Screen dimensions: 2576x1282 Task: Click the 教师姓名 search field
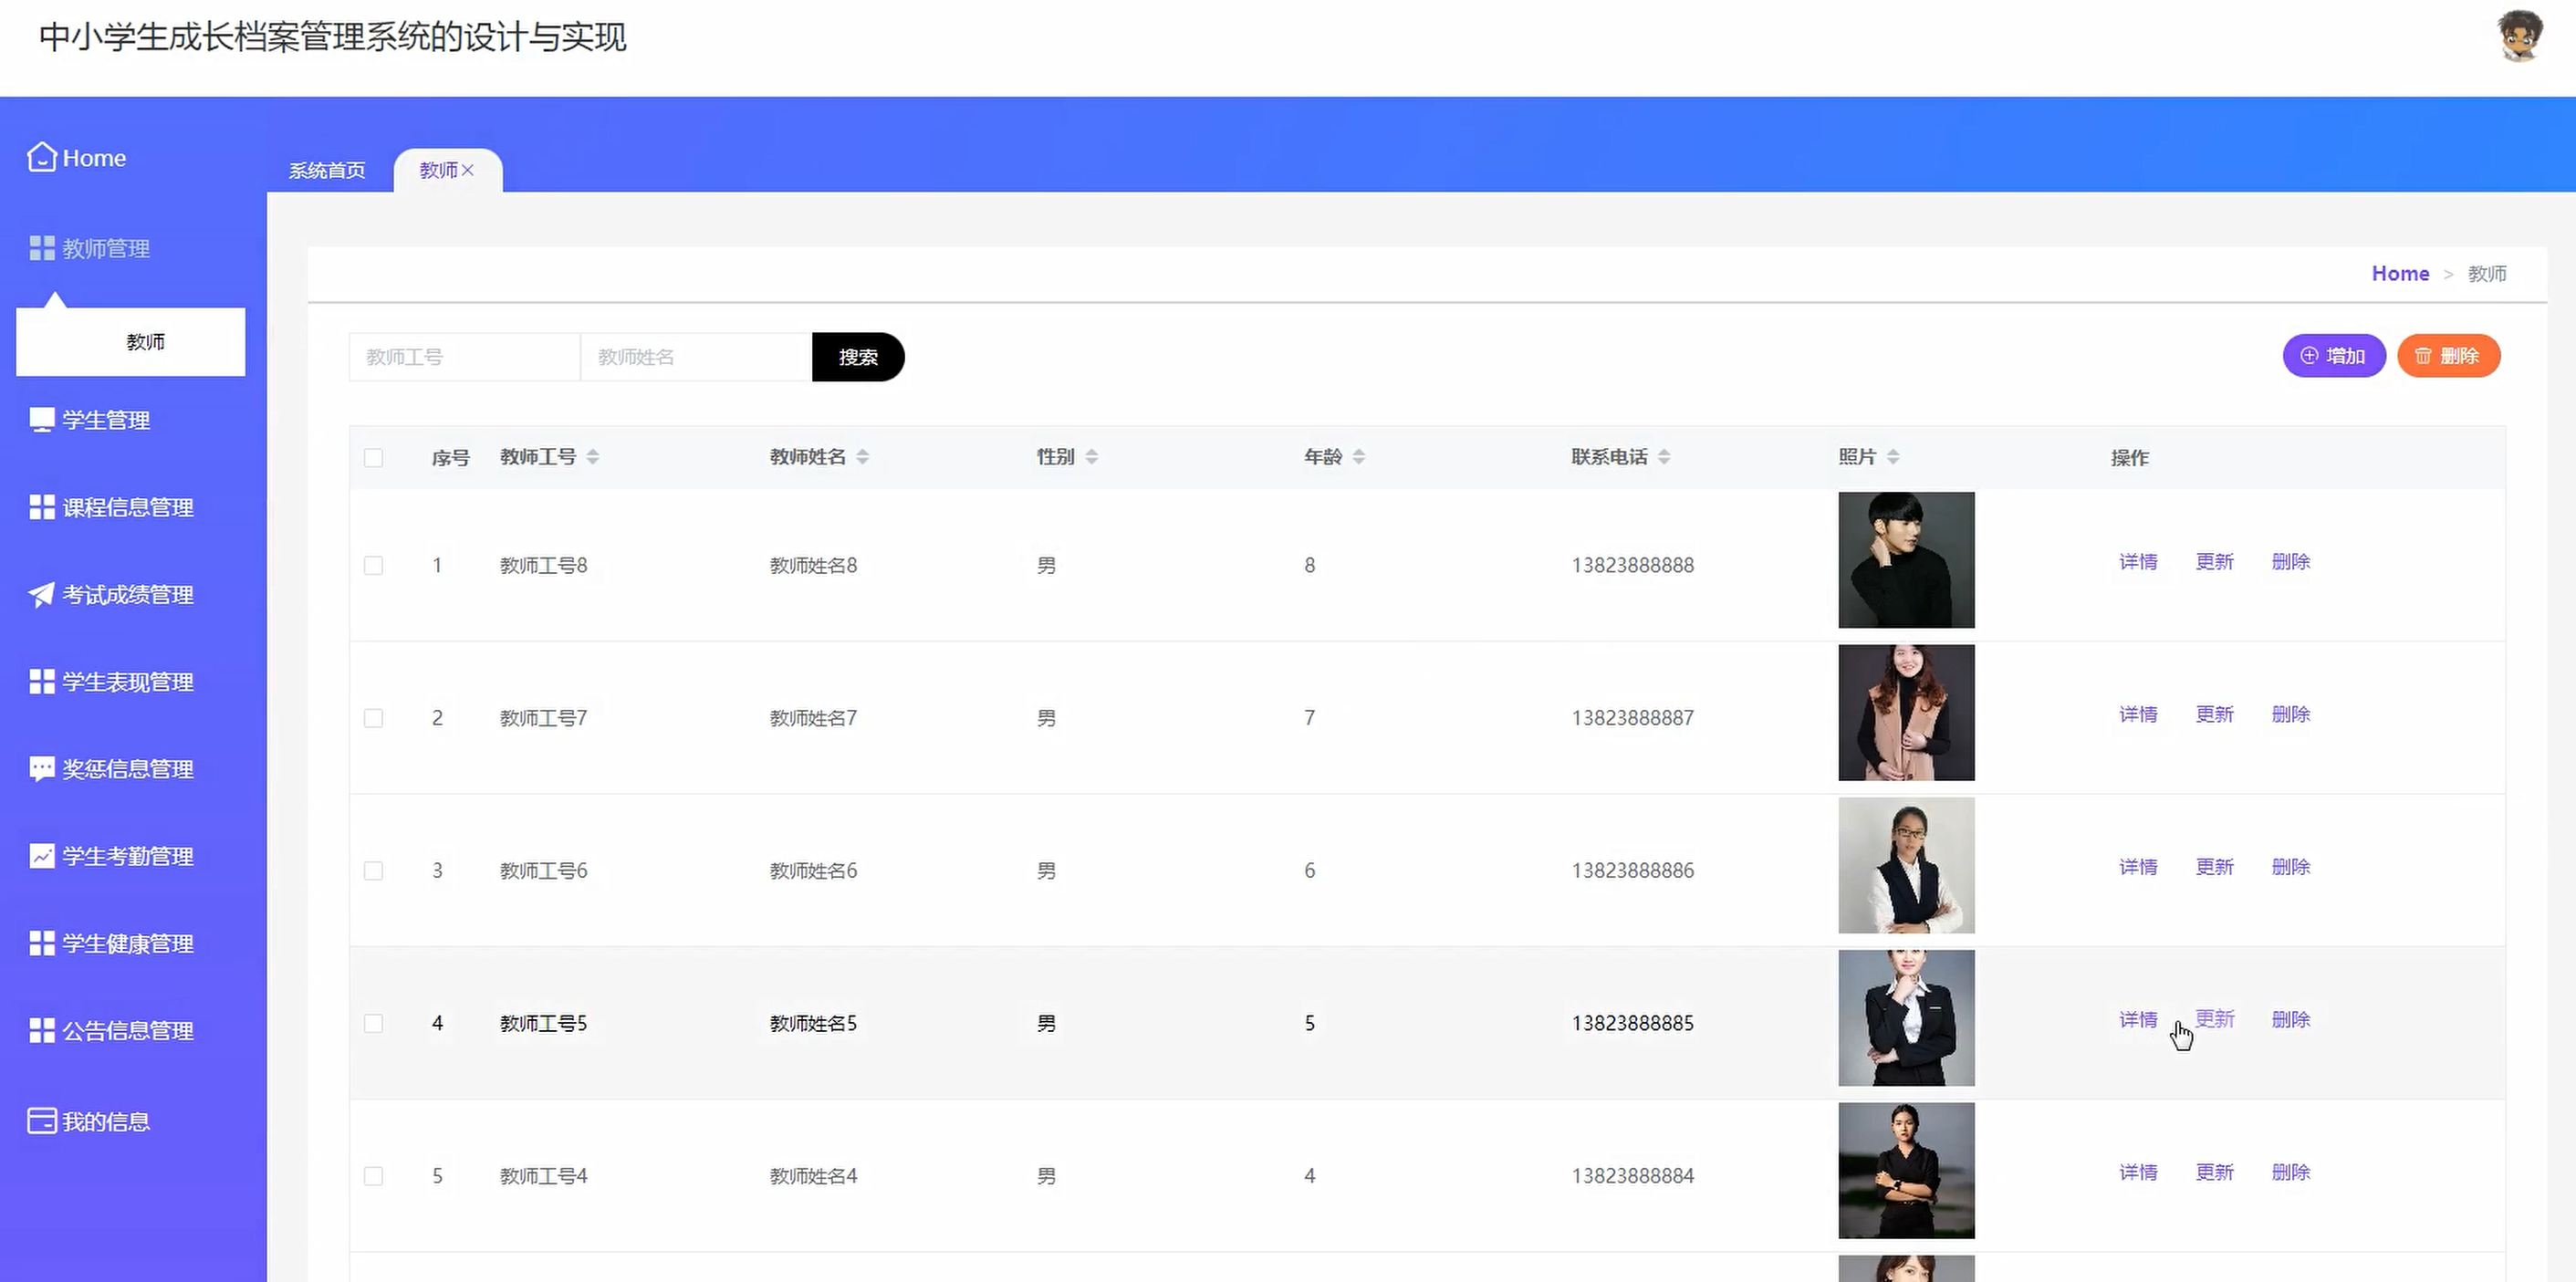tap(696, 357)
